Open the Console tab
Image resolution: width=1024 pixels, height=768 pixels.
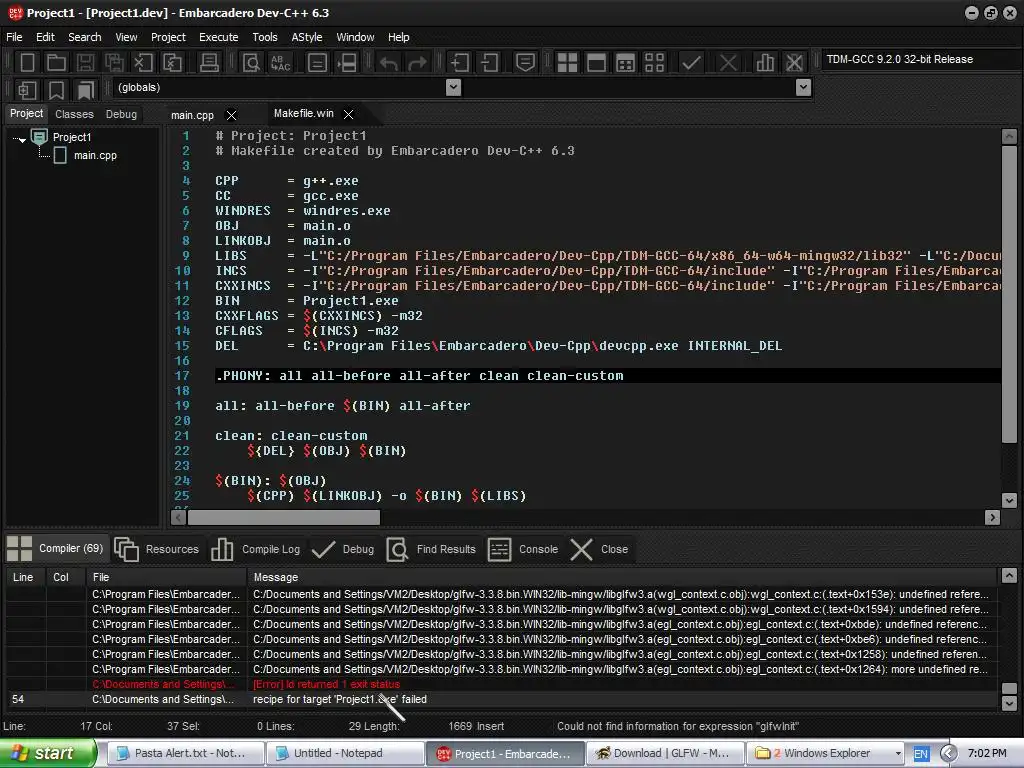coord(522,549)
